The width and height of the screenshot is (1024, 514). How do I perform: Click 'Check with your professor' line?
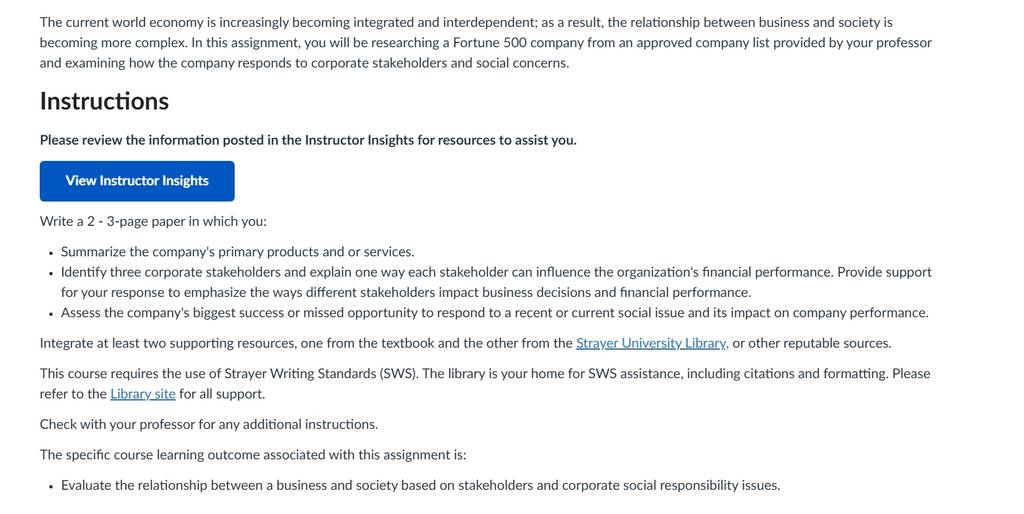pos(209,425)
